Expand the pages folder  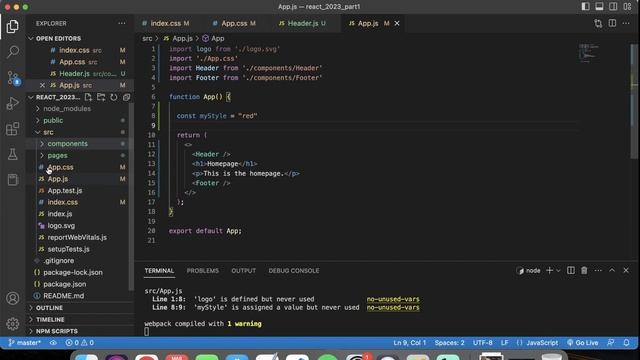point(42,156)
